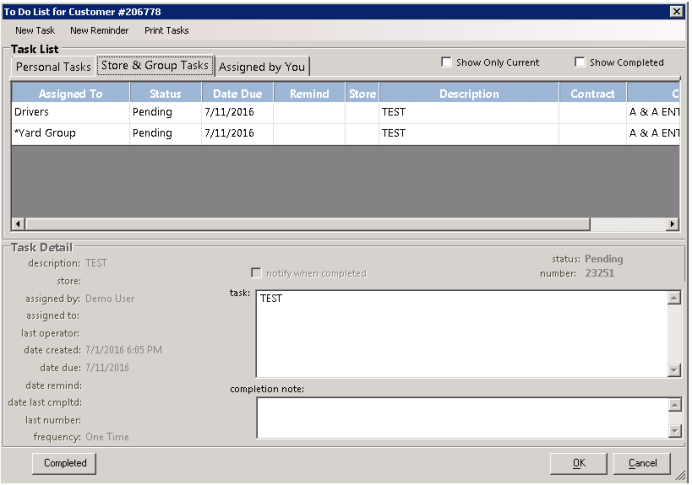Open the Assigned by You tab
Viewport: 692px width, 485px height.
(x=263, y=67)
